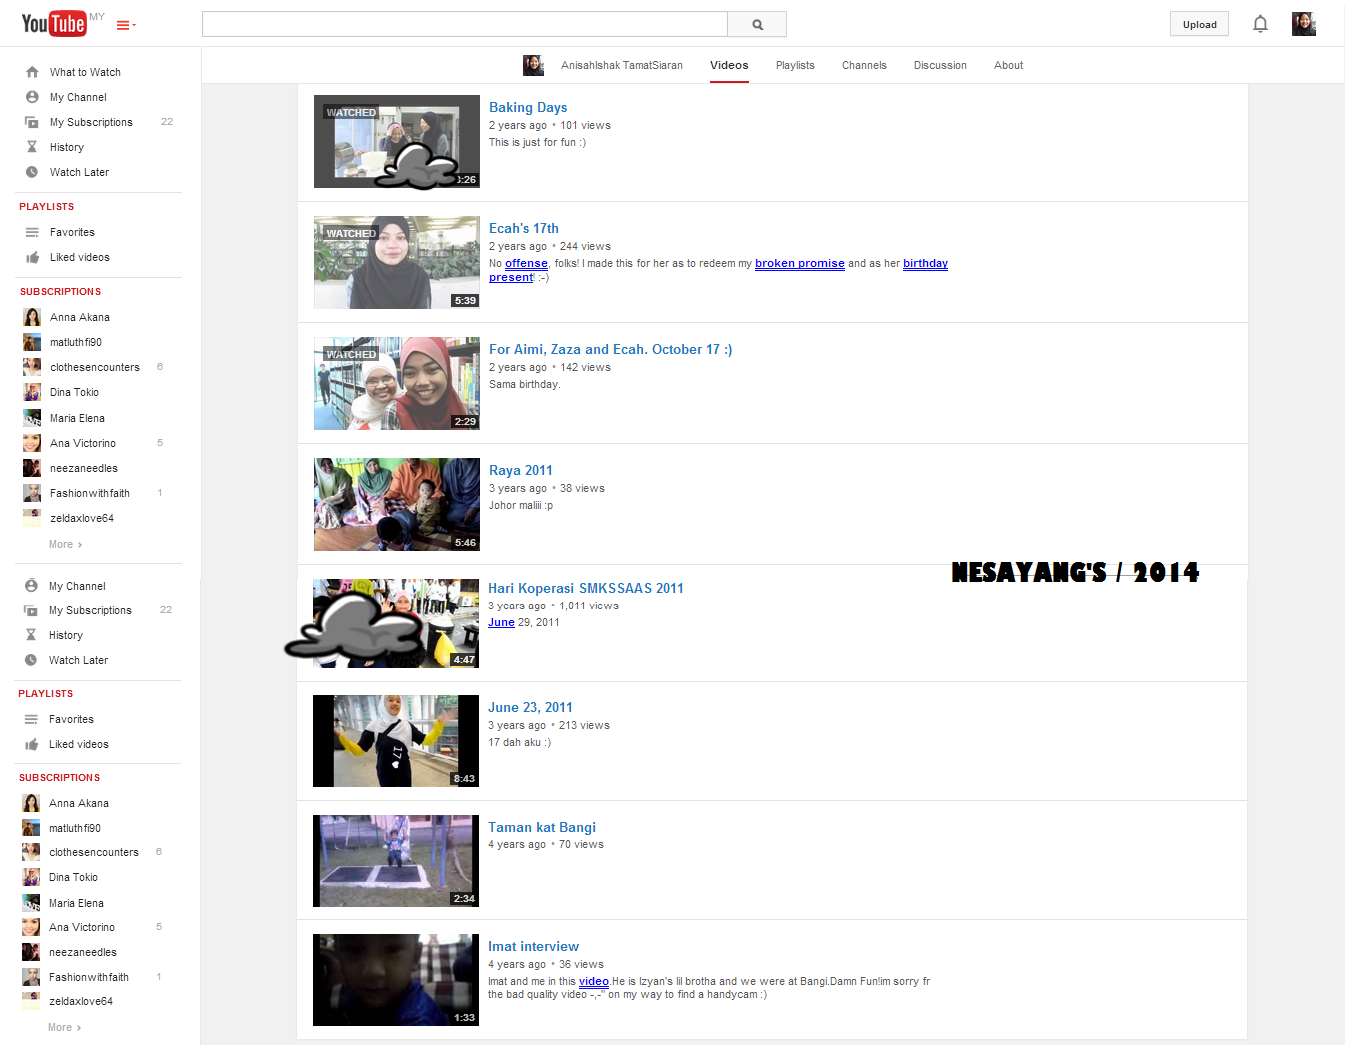Open the guide menu hamburger icon
The image size is (1345, 1045).
pos(125,25)
